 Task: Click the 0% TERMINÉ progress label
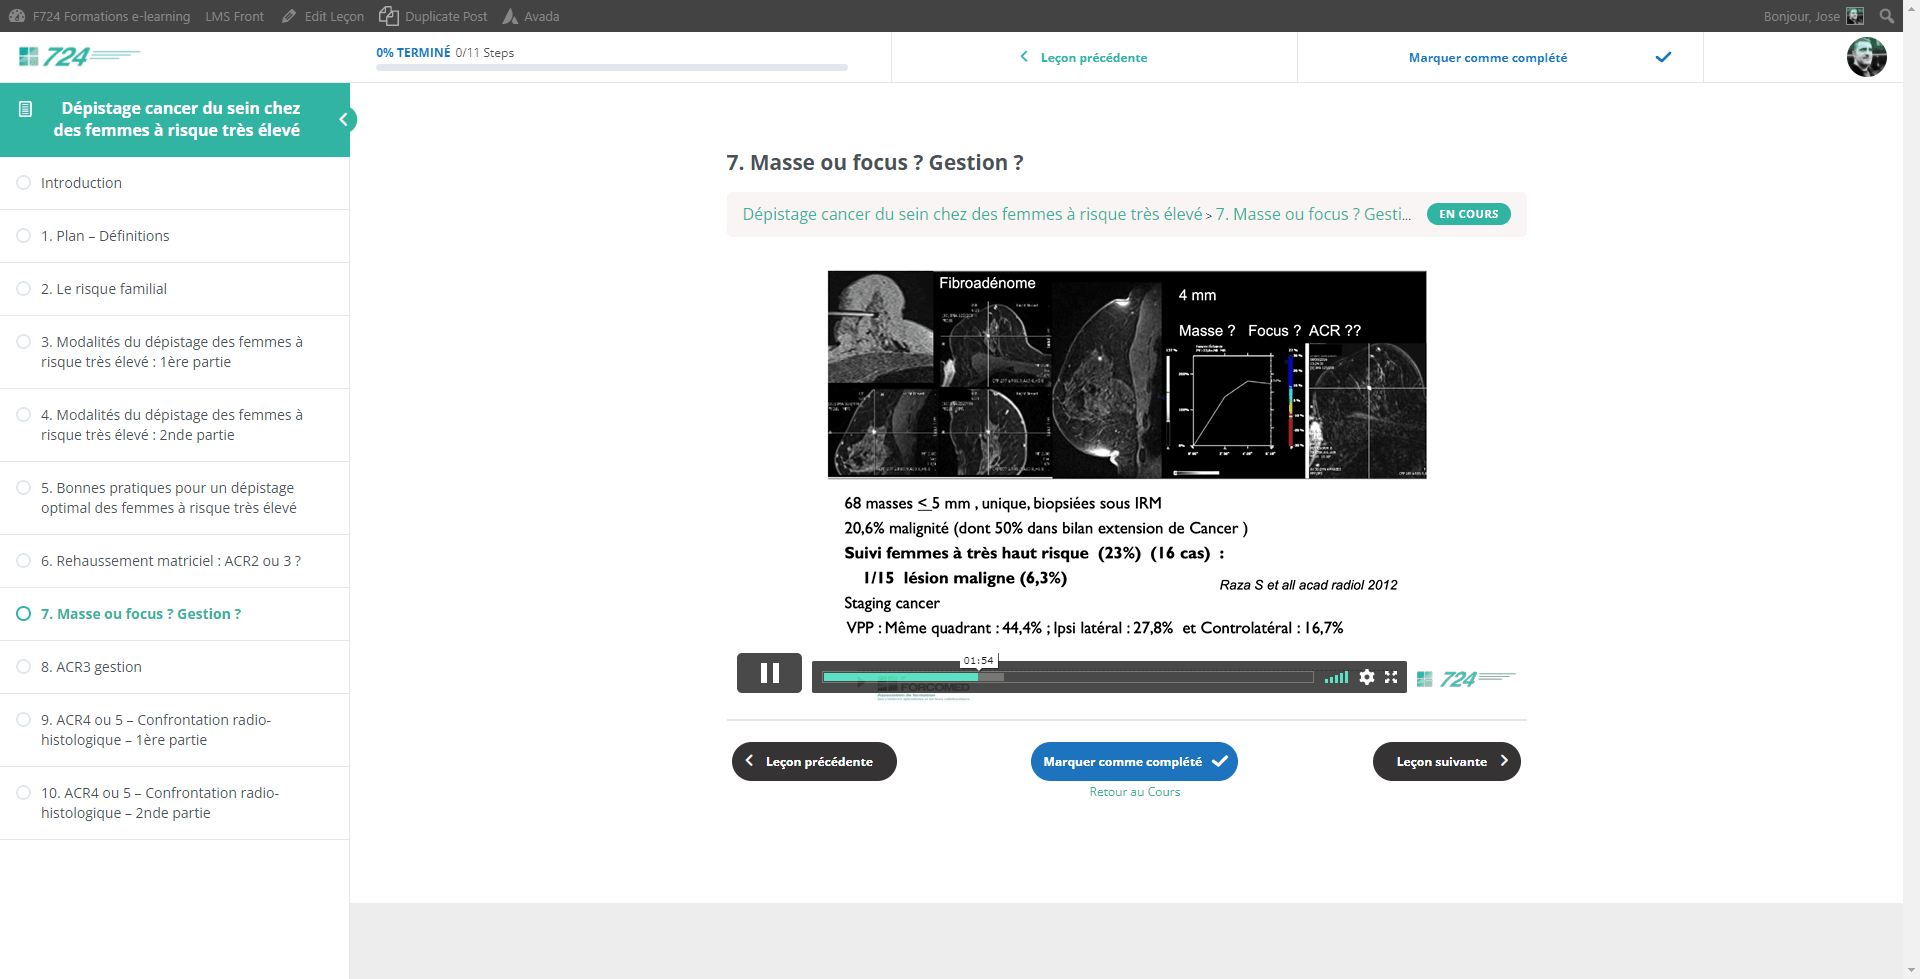(413, 52)
